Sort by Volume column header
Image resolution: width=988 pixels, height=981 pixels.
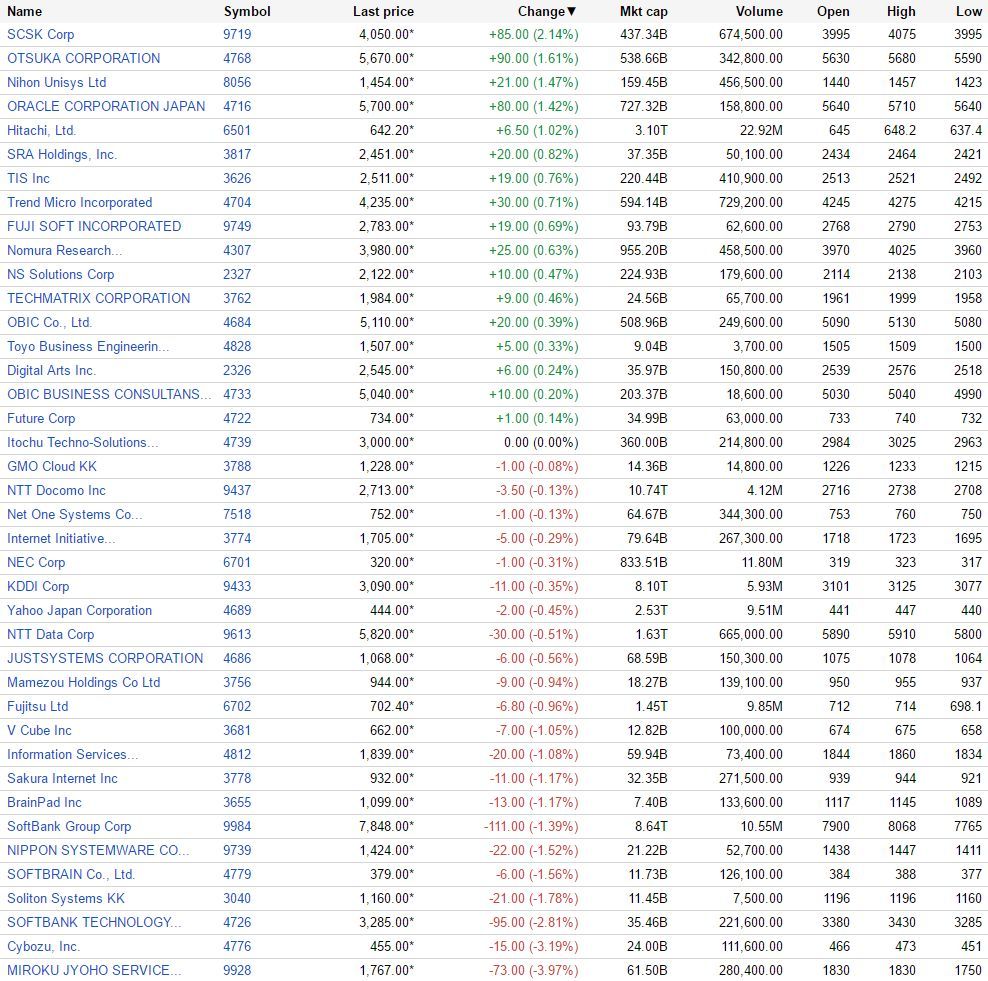coord(759,11)
